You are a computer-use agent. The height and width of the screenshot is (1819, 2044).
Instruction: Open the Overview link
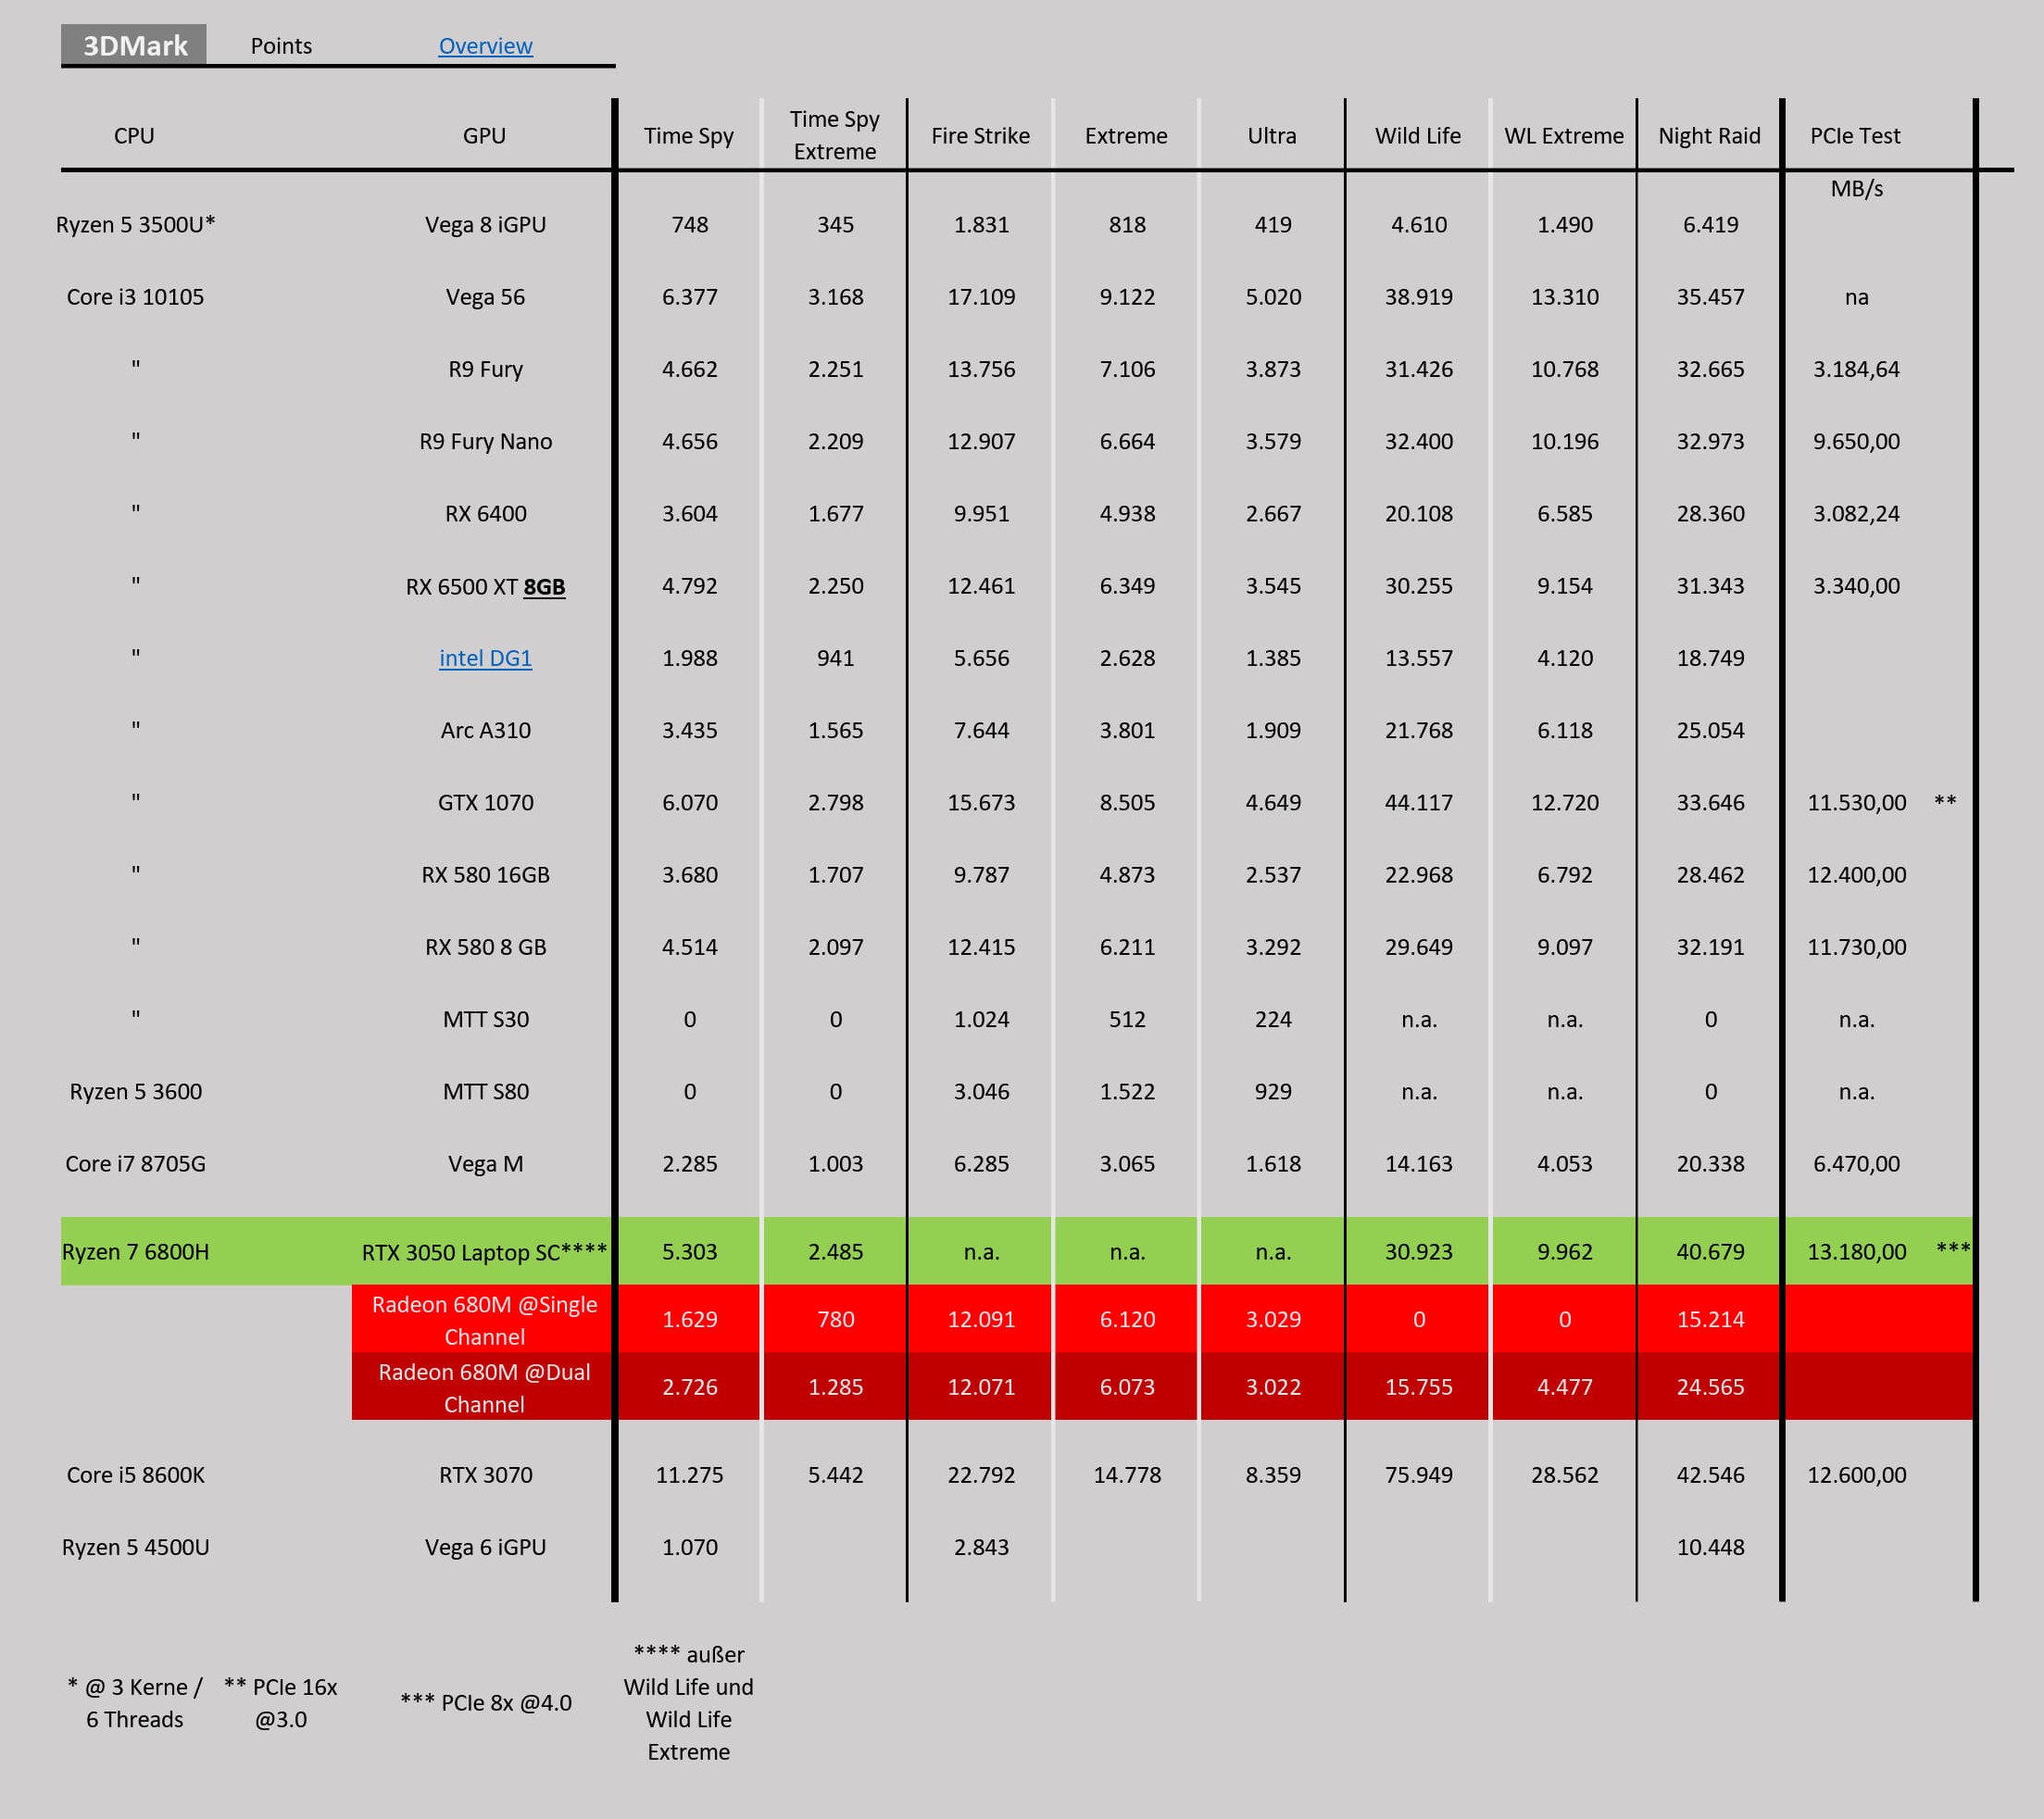coord(485,46)
